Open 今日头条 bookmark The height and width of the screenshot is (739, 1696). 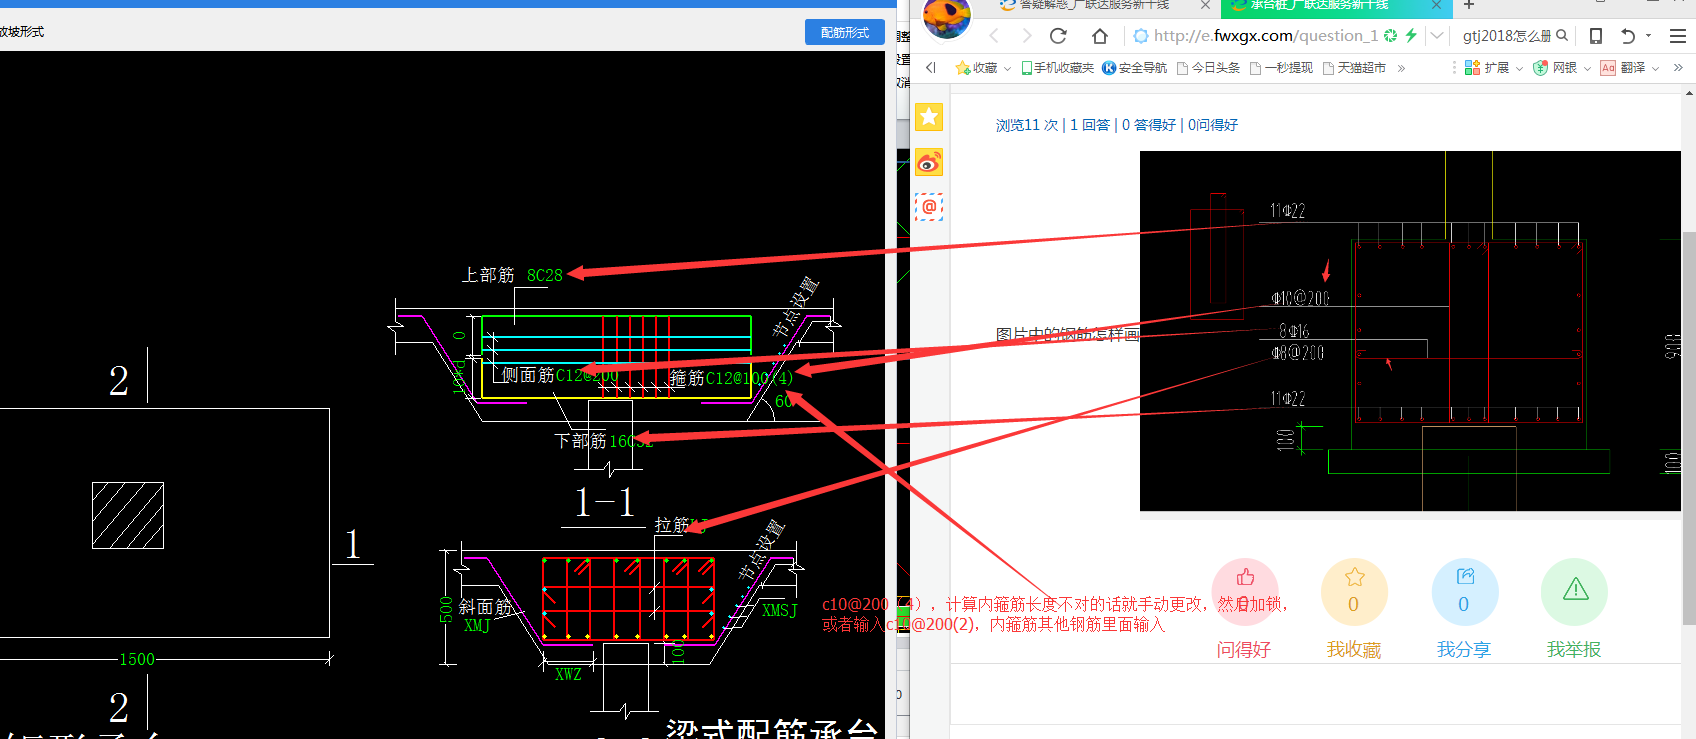click(x=1209, y=68)
